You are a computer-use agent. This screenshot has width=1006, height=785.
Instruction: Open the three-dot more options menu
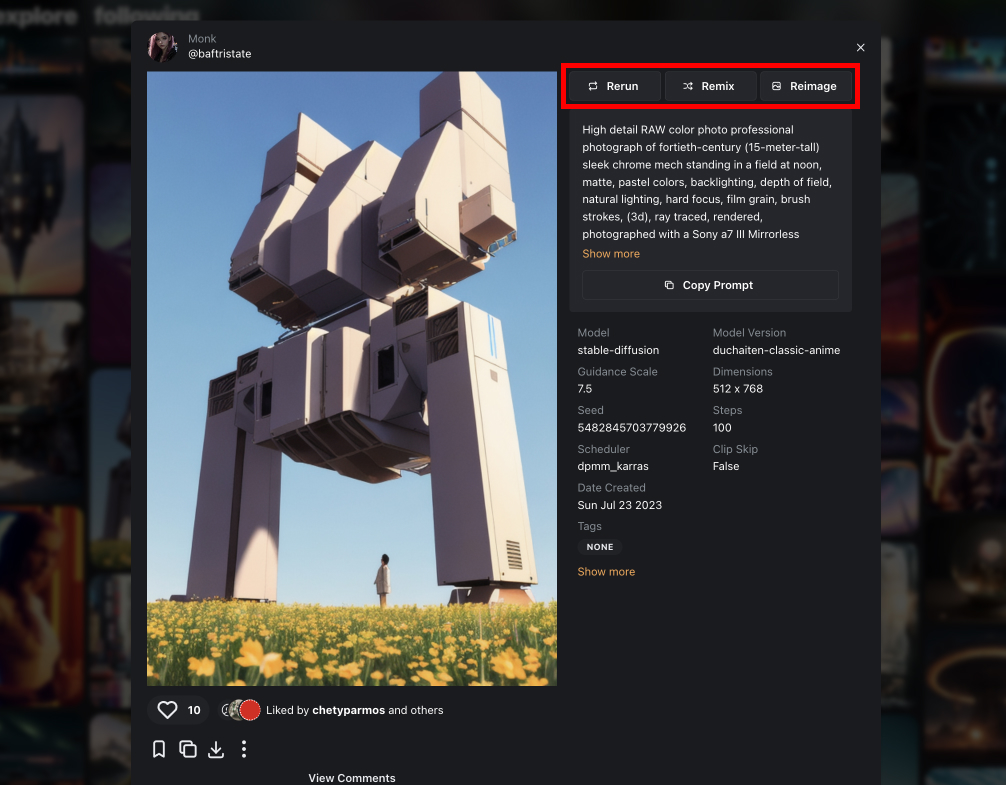(x=244, y=749)
